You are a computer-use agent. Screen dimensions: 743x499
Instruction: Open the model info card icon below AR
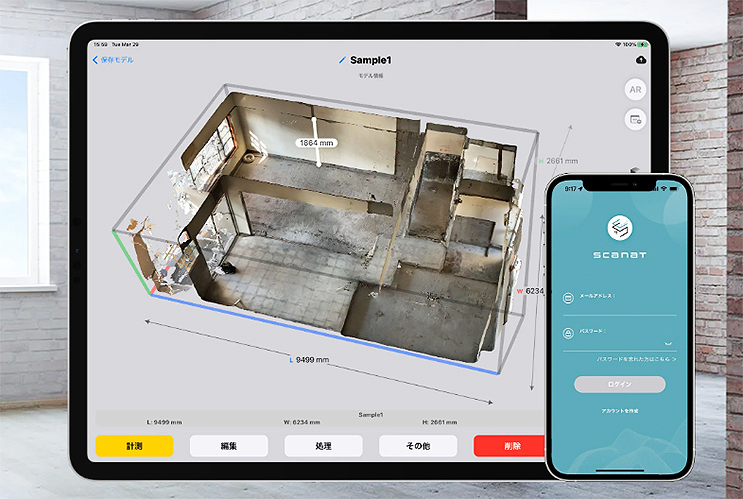(634, 119)
